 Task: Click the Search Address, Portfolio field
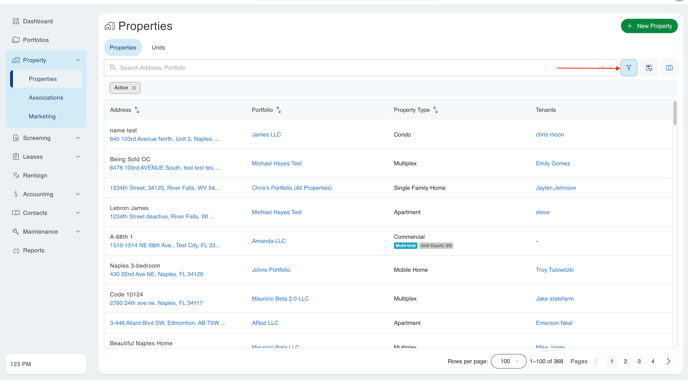click(361, 68)
